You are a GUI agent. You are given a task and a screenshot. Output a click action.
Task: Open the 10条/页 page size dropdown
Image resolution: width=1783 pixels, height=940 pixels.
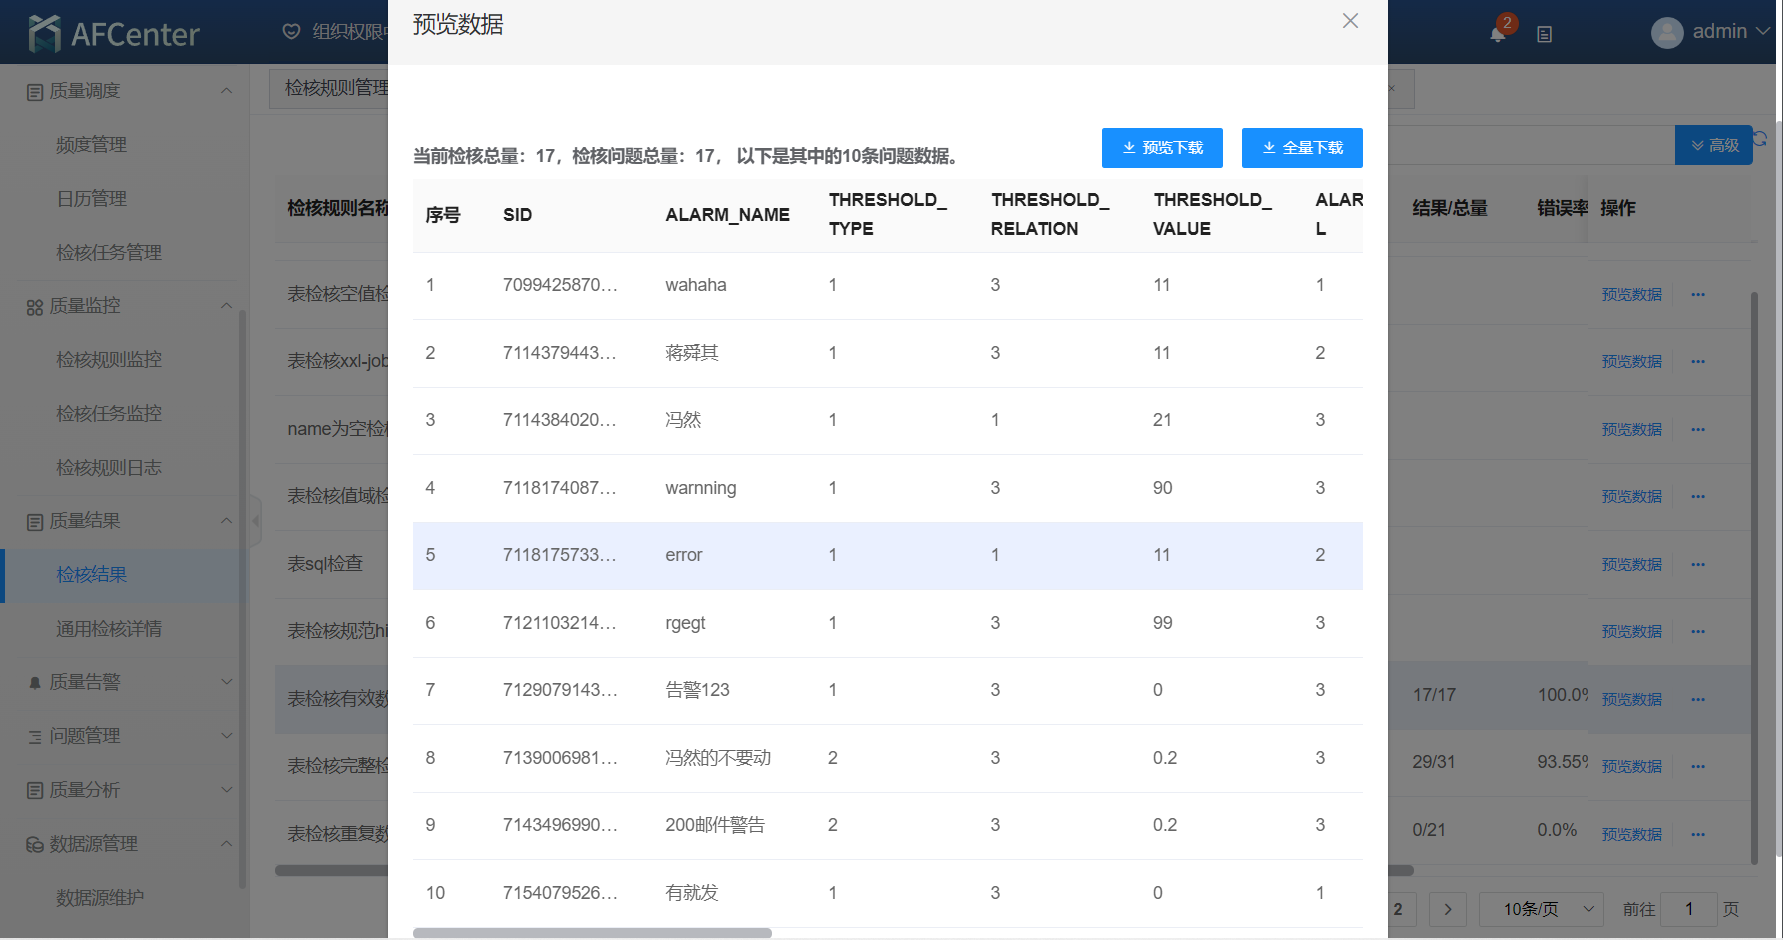[x=1540, y=909]
